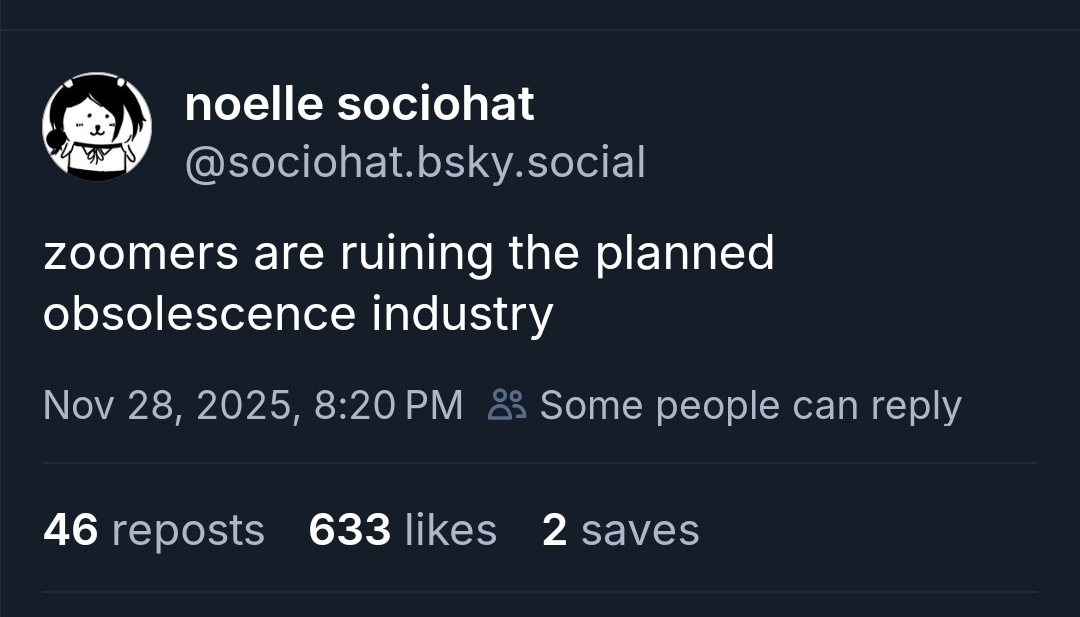Open "Some people can reply" settings
The height and width of the screenshot is (617, 1080).
point(750,405)
